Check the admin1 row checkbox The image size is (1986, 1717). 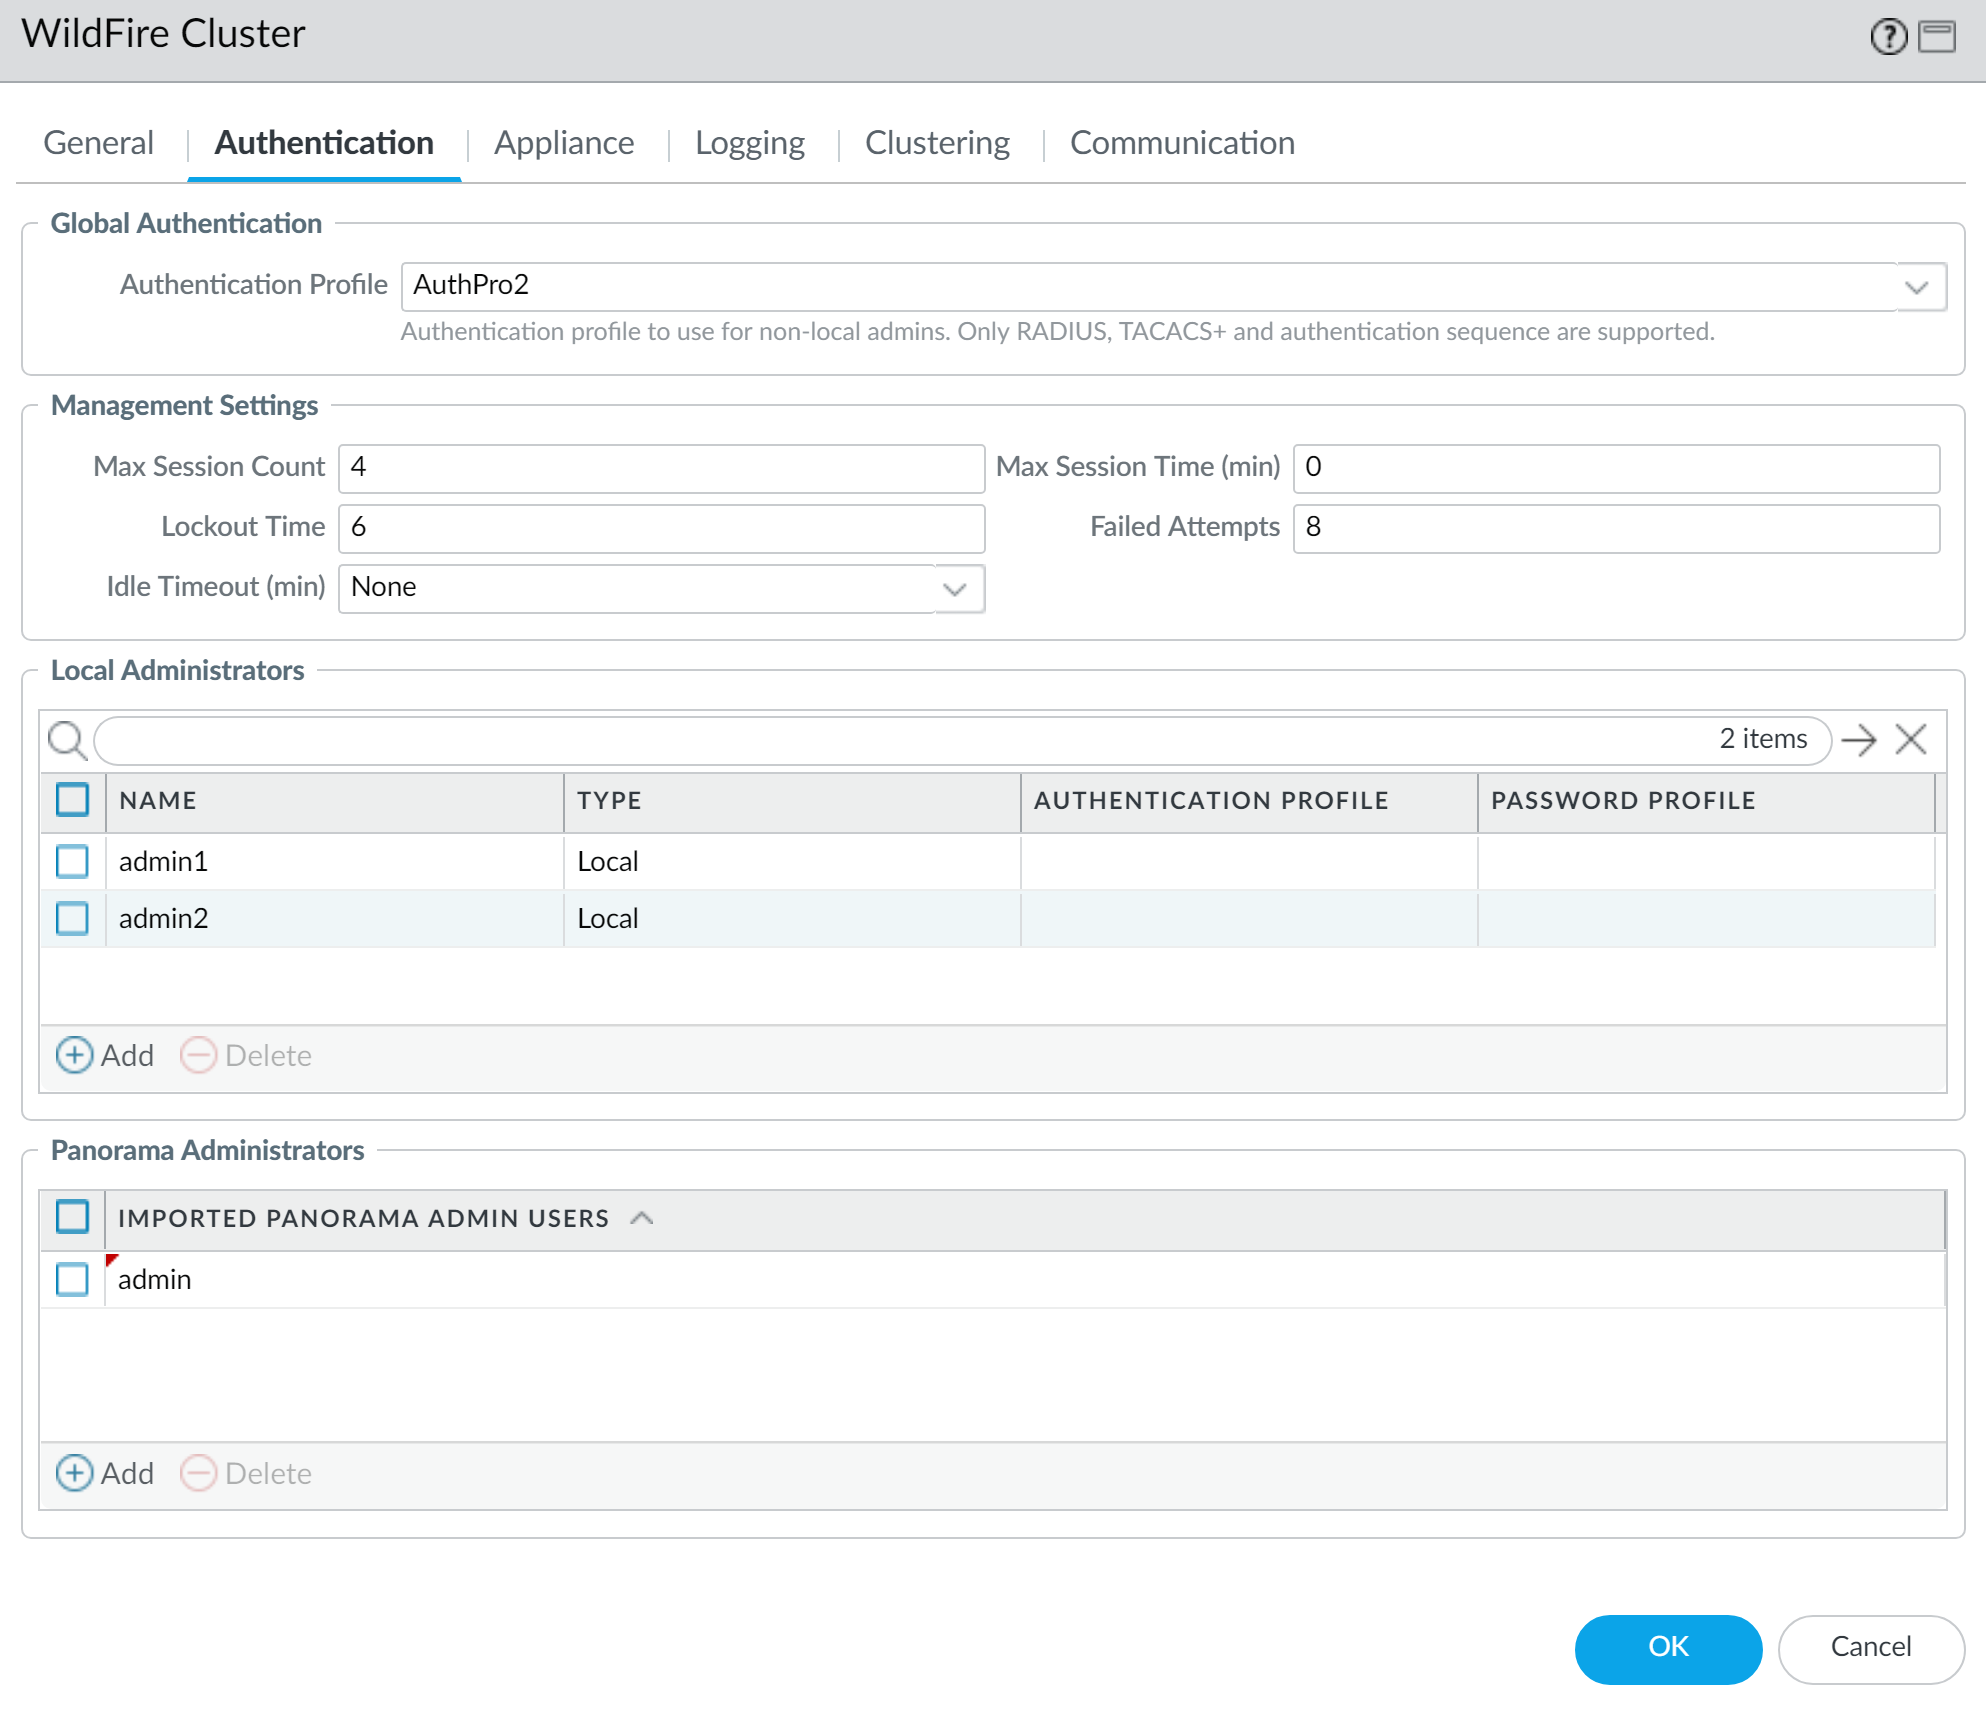point(72,862)
